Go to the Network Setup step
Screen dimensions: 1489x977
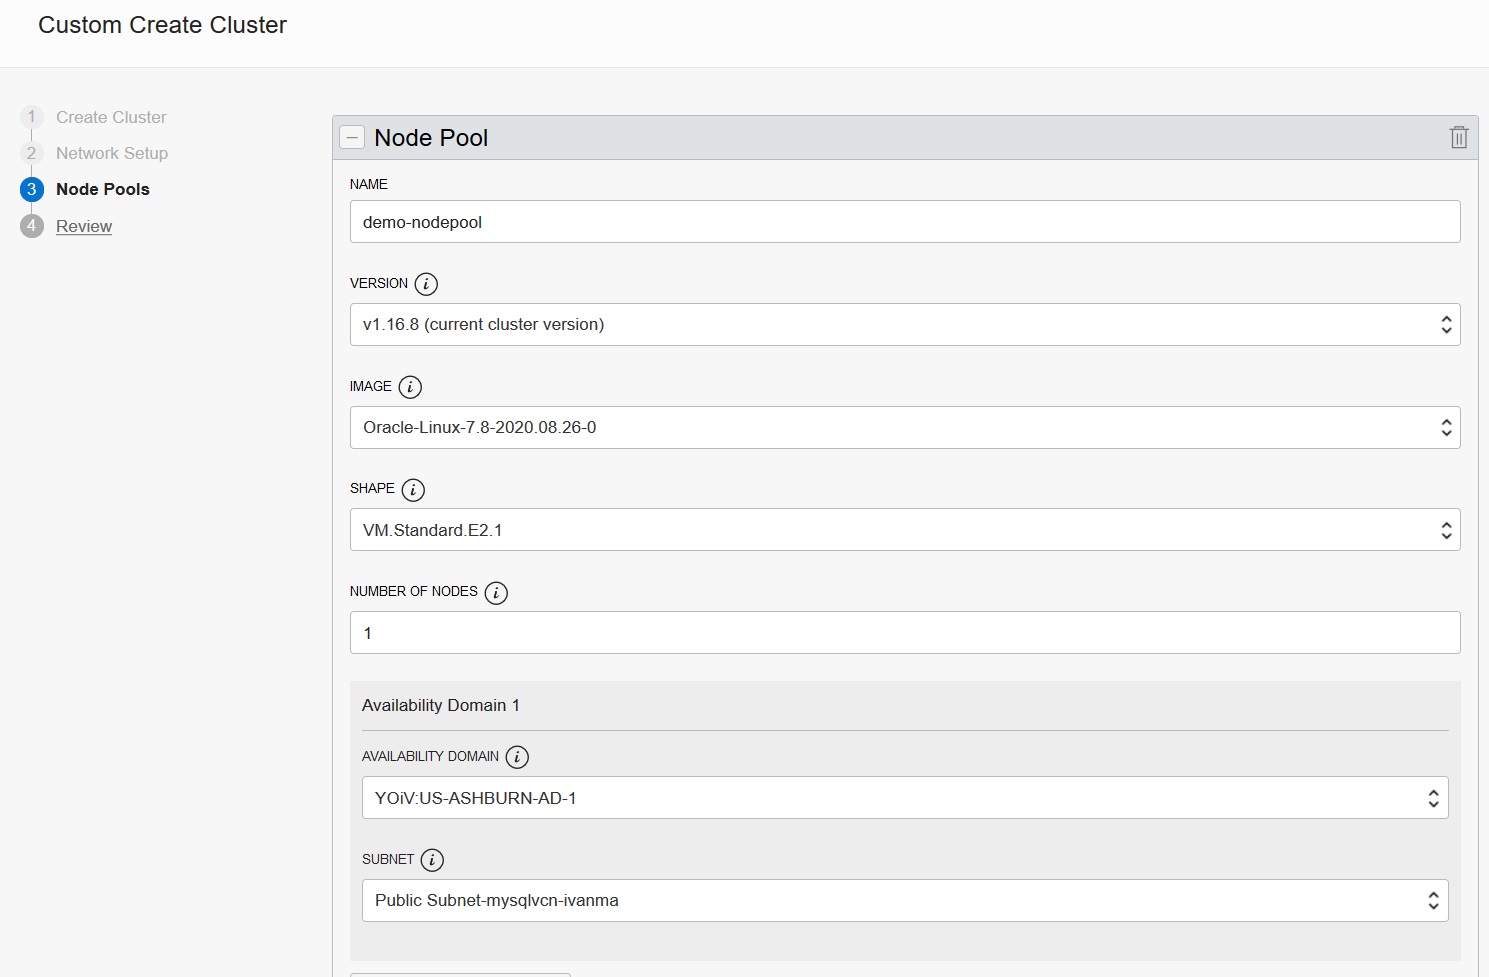pyautogui.click(x=112, y=153)
